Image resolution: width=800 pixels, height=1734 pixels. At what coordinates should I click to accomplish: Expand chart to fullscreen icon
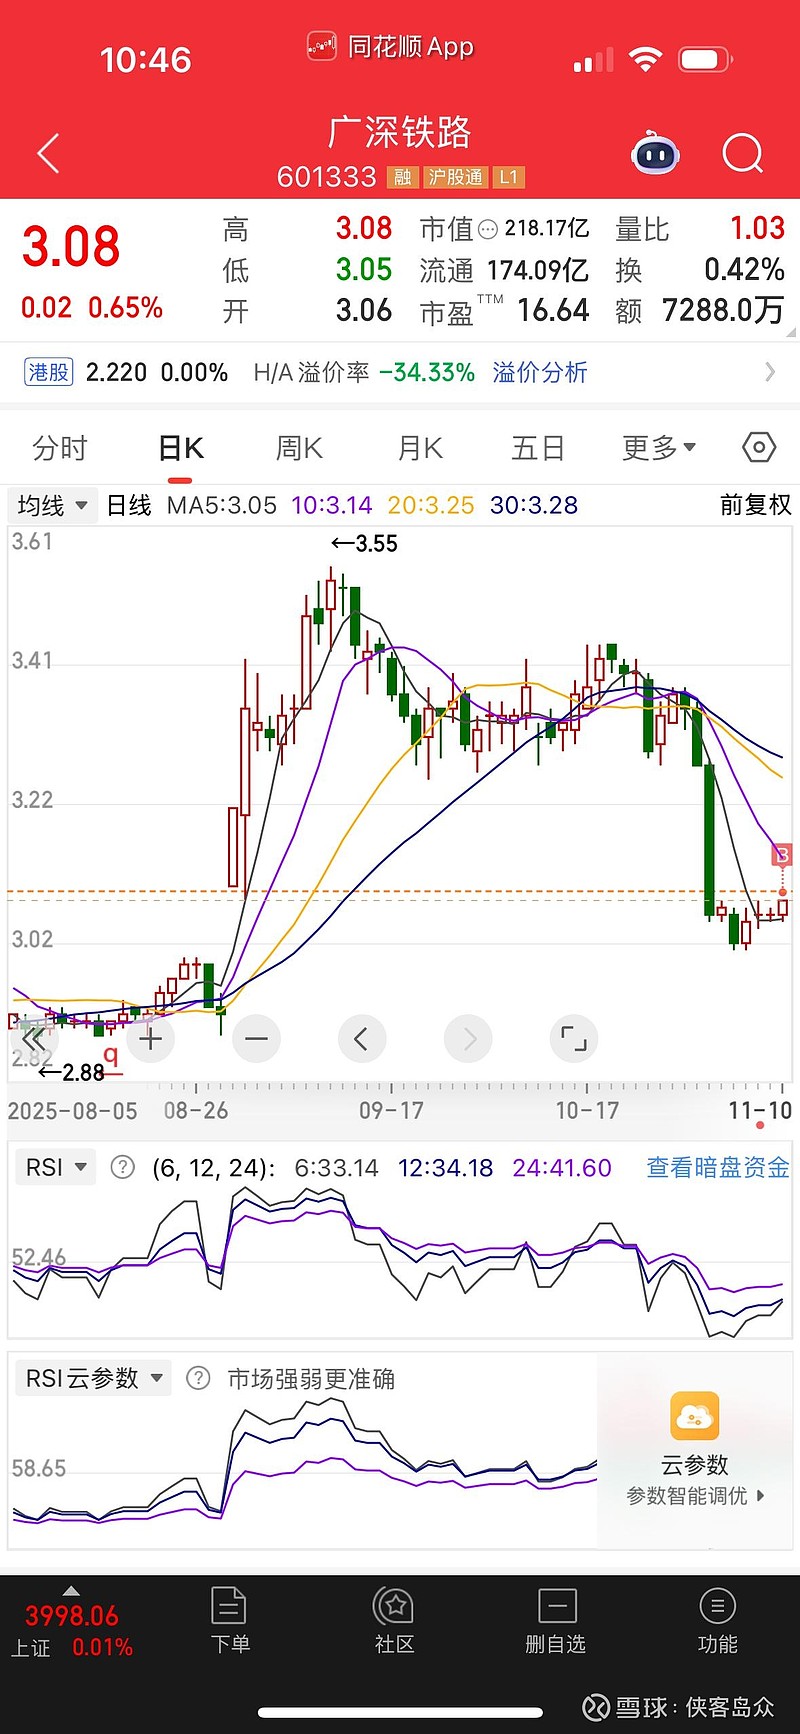[x=573, y=1039]
